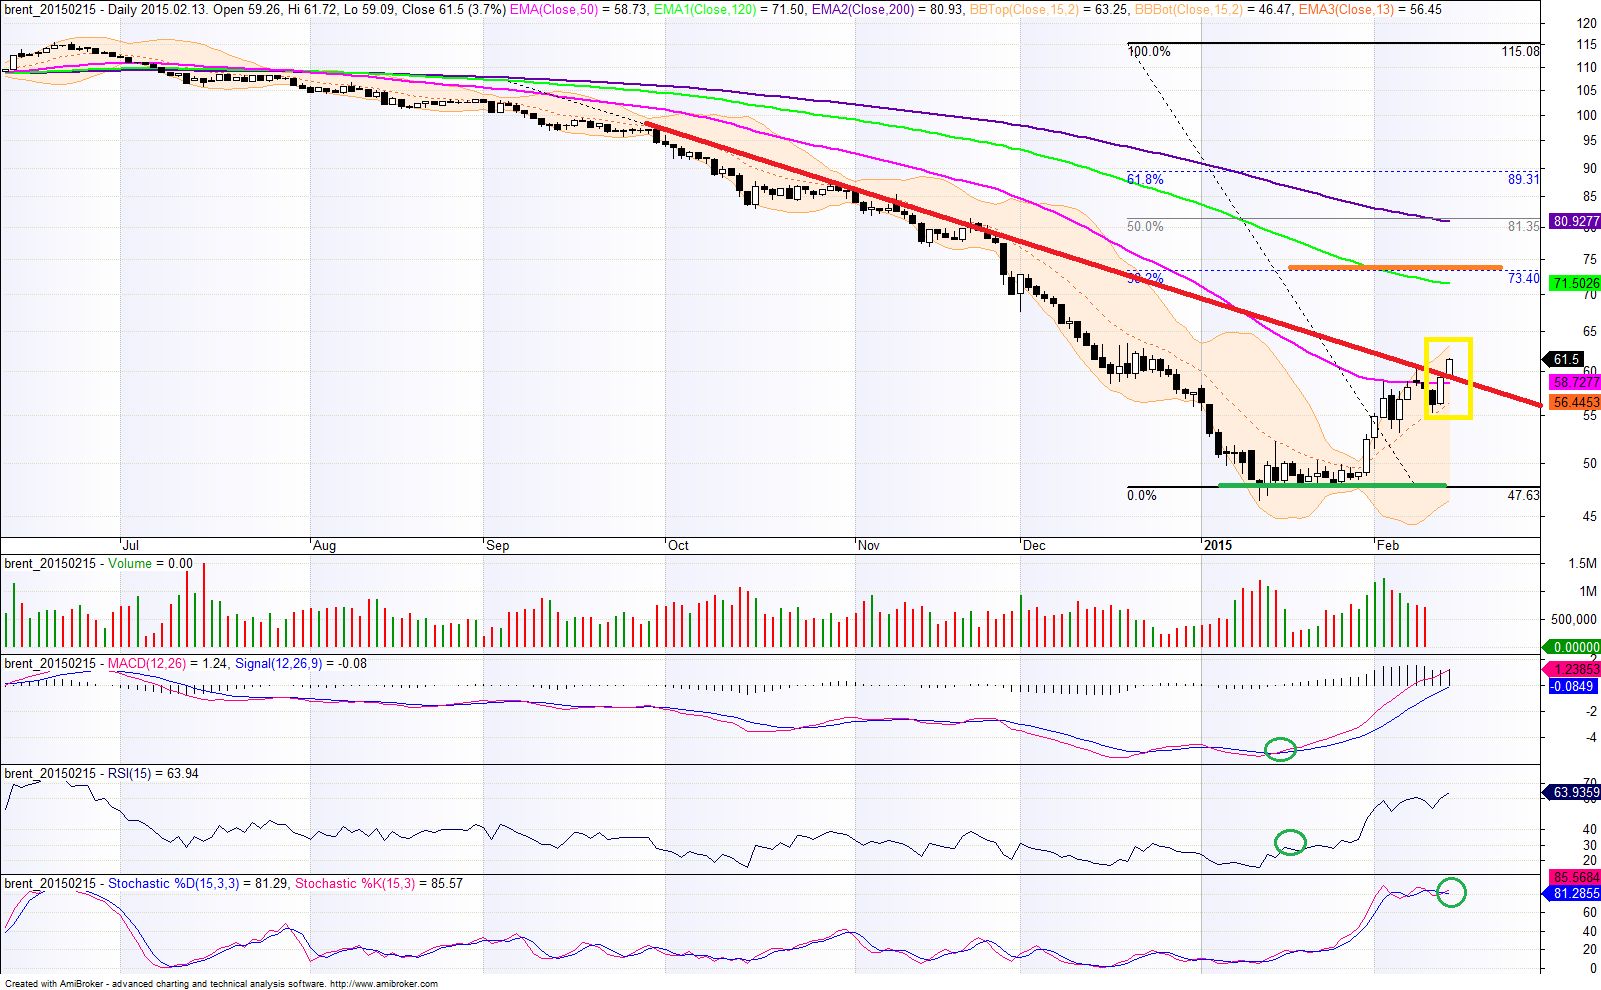
Task: Click the Dec month label
Action: click(x=1034, y=546)
